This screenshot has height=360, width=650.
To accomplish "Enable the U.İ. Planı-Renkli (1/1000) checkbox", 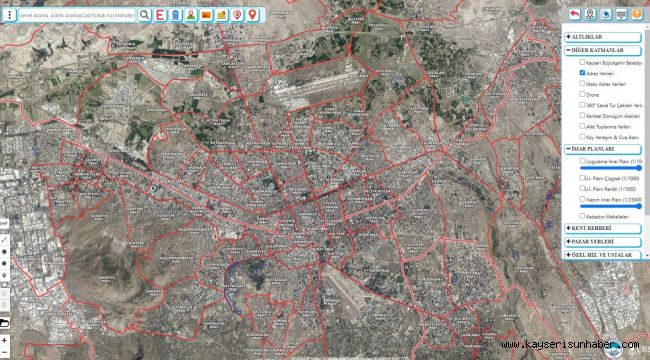I will [582, 188].
